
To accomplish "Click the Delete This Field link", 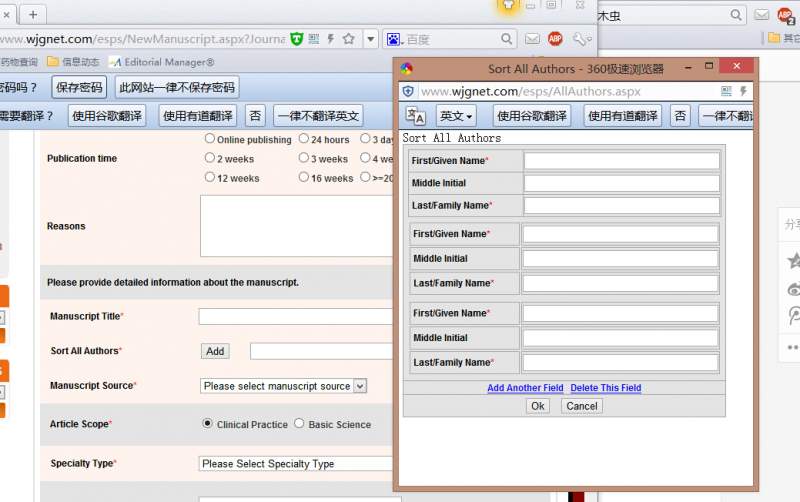I will [606, 388].
